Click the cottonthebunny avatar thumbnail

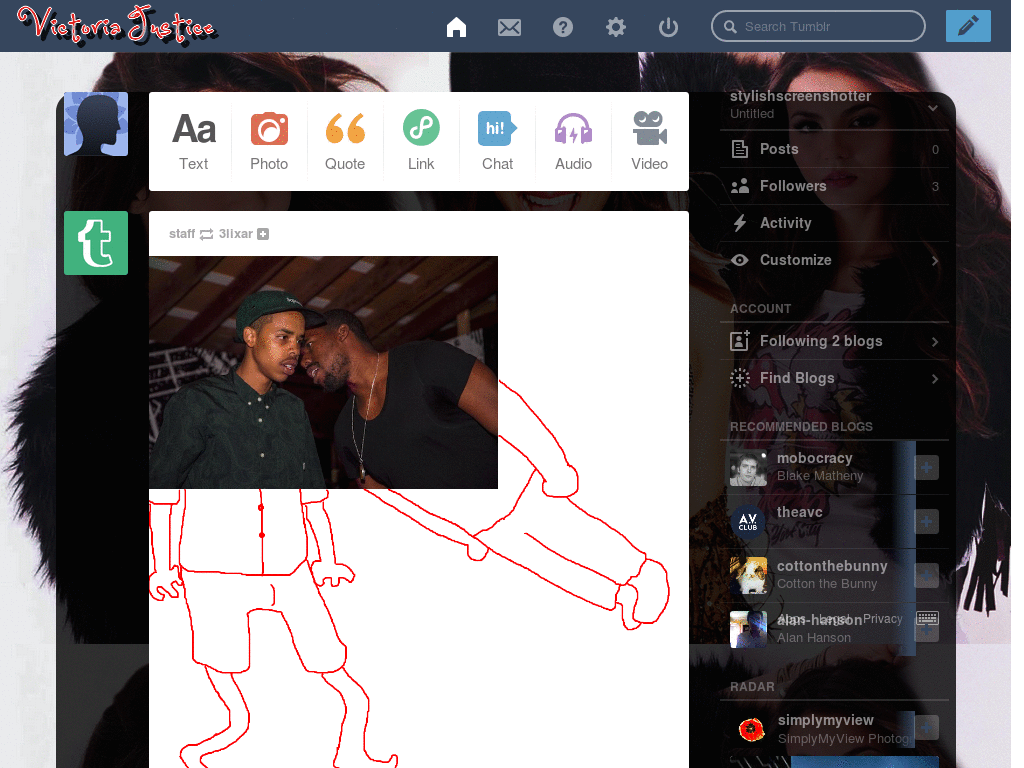click(748, 575)
